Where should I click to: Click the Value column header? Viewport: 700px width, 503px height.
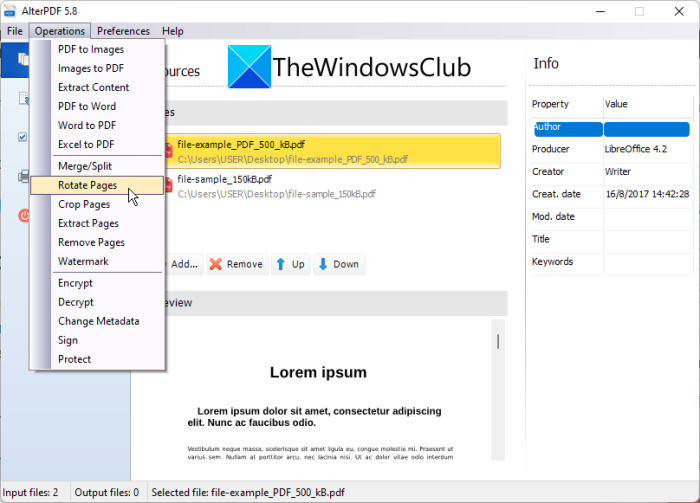(x=648, y=104)
